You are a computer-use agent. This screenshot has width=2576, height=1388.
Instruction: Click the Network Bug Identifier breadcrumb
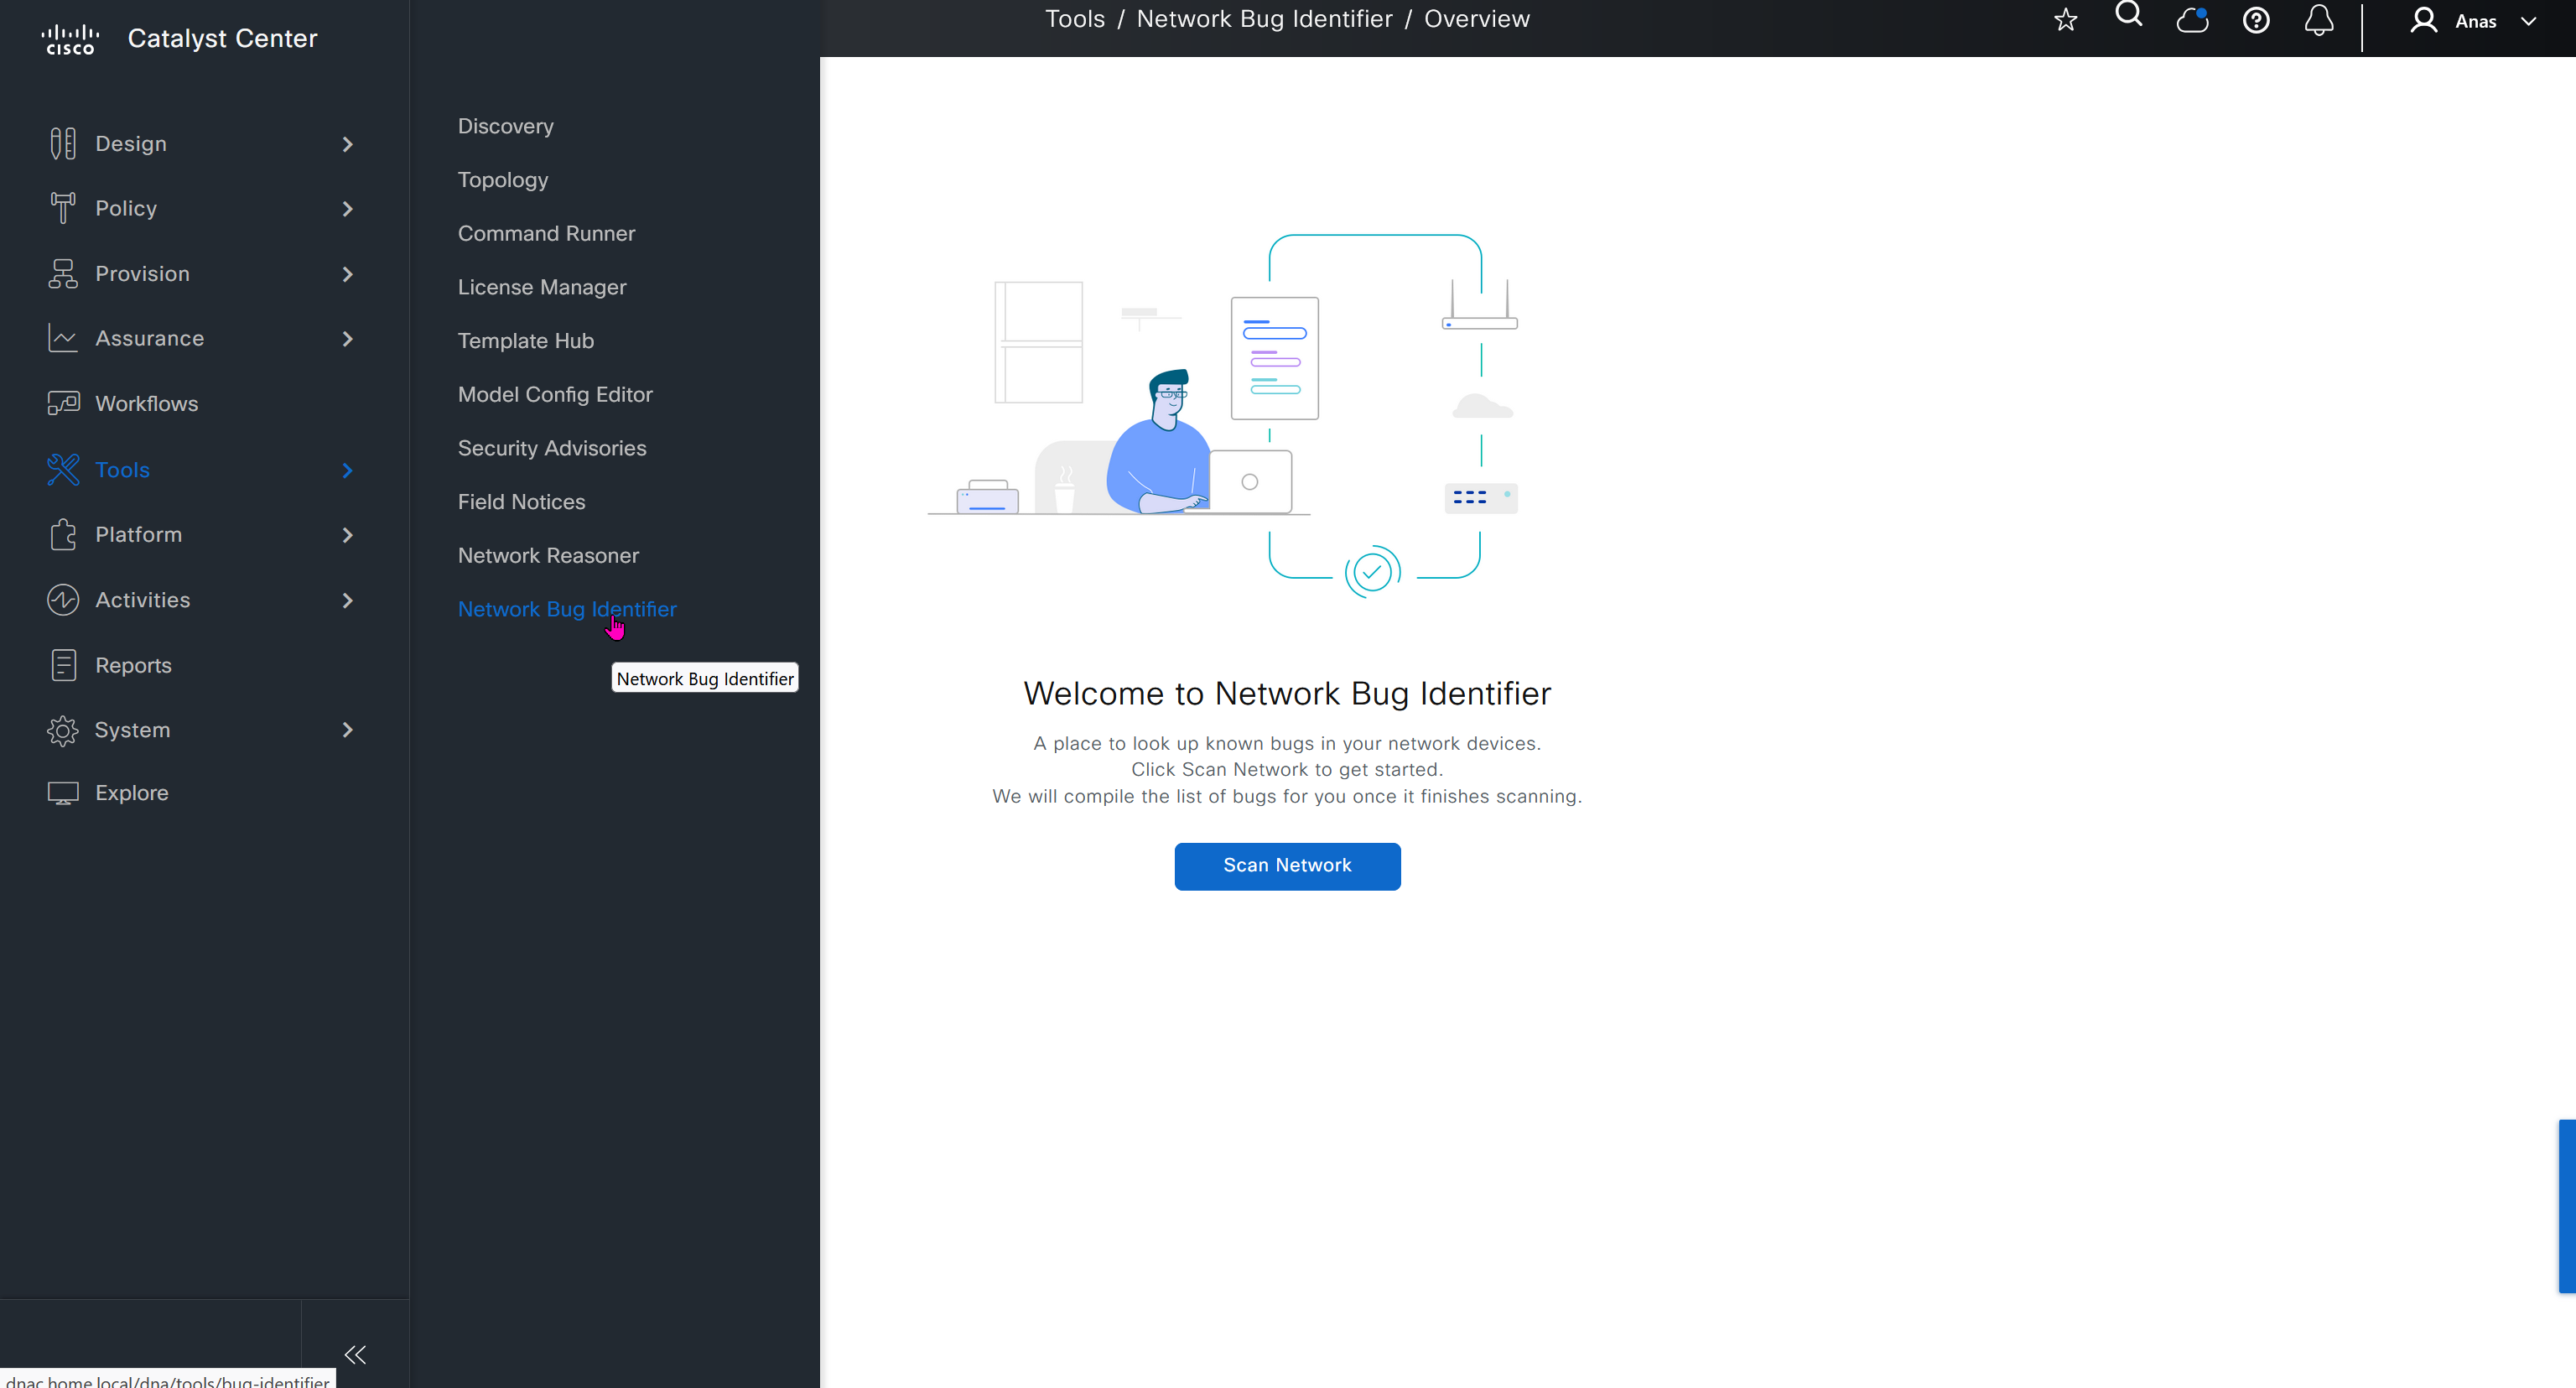1264,19
